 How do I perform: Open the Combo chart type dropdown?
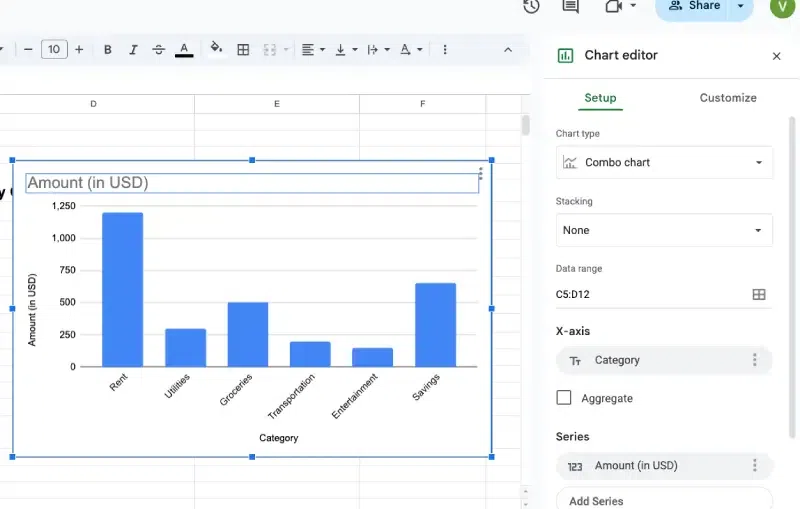click(664, 162)
